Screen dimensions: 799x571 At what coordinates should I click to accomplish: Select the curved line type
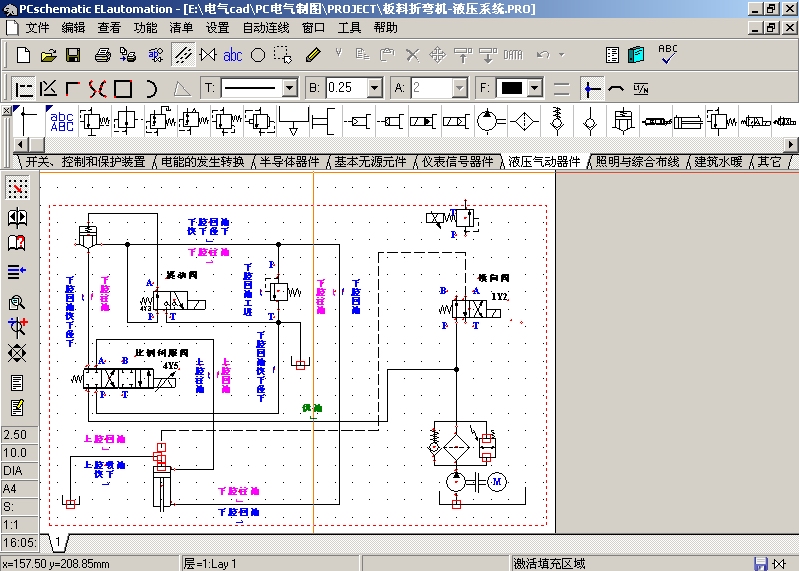point(97,89)
